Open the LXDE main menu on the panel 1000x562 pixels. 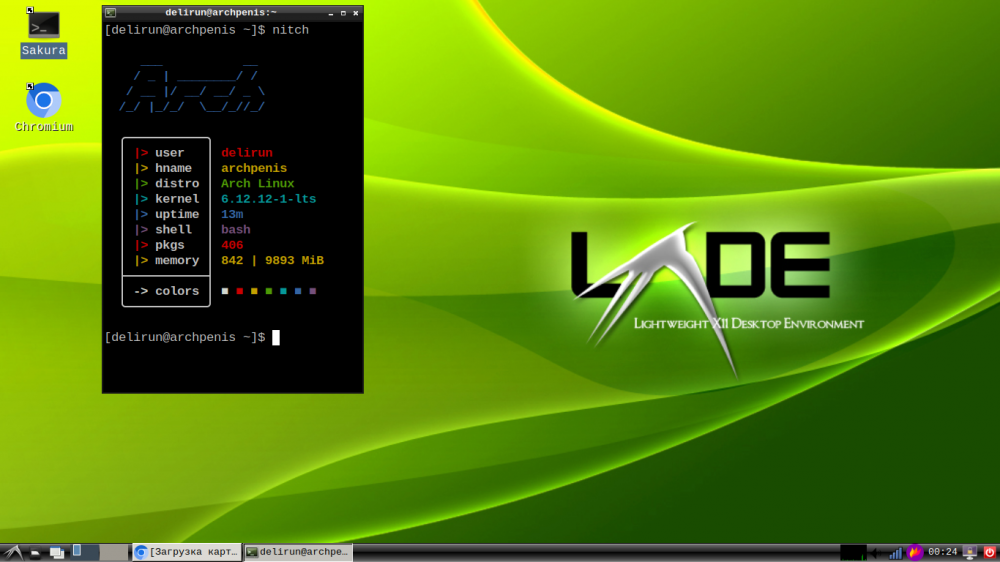tap(13, 552)
